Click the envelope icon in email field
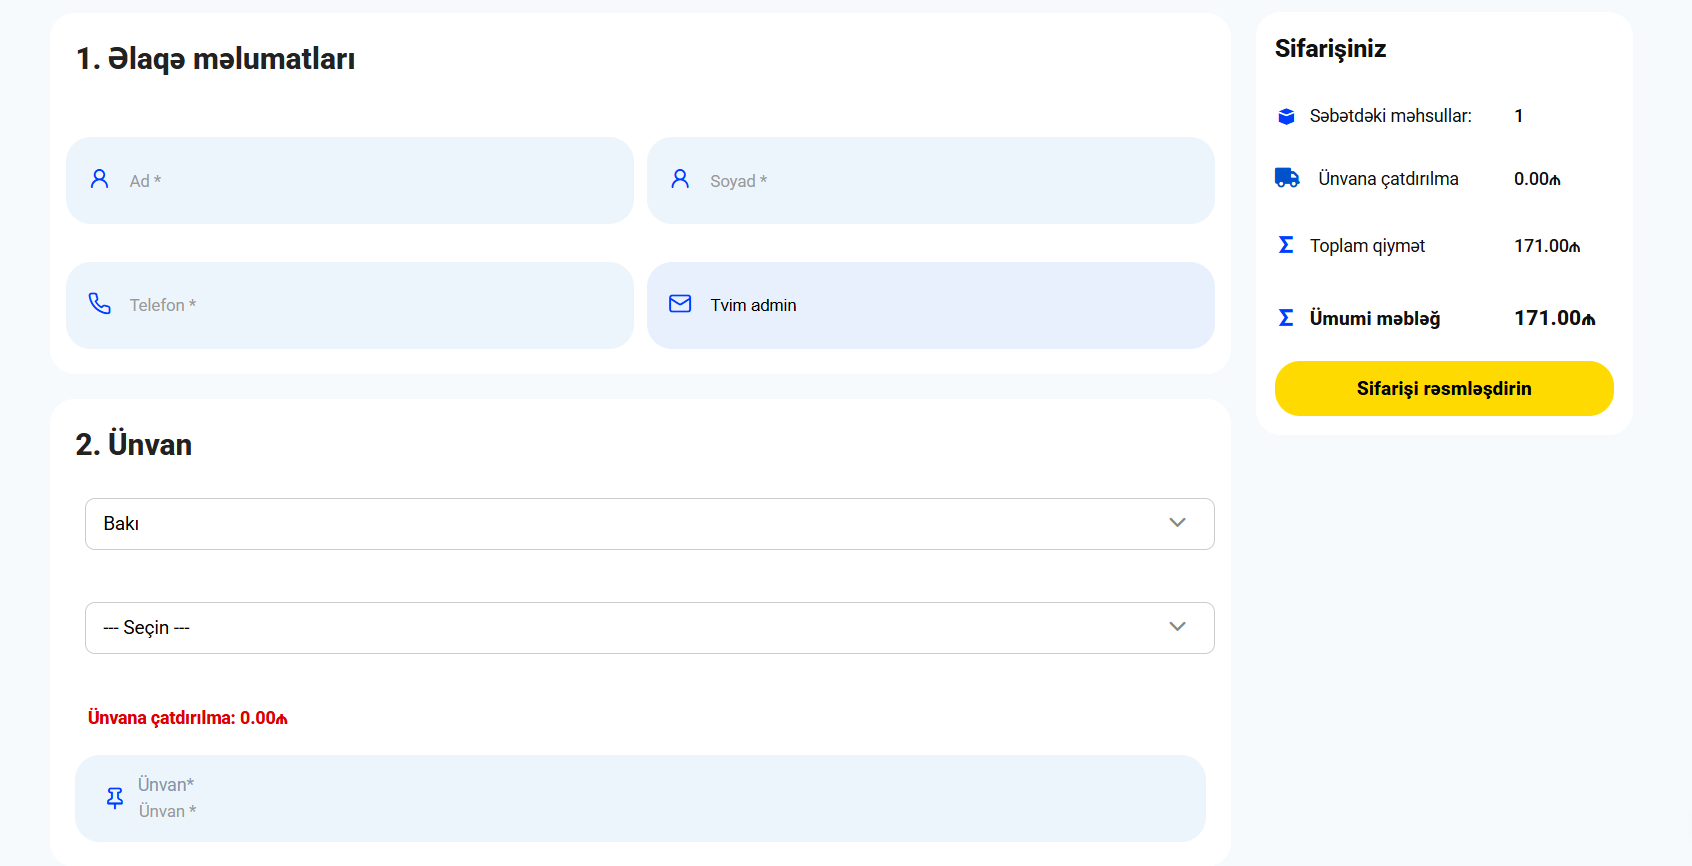 click(x=680, y=304)
